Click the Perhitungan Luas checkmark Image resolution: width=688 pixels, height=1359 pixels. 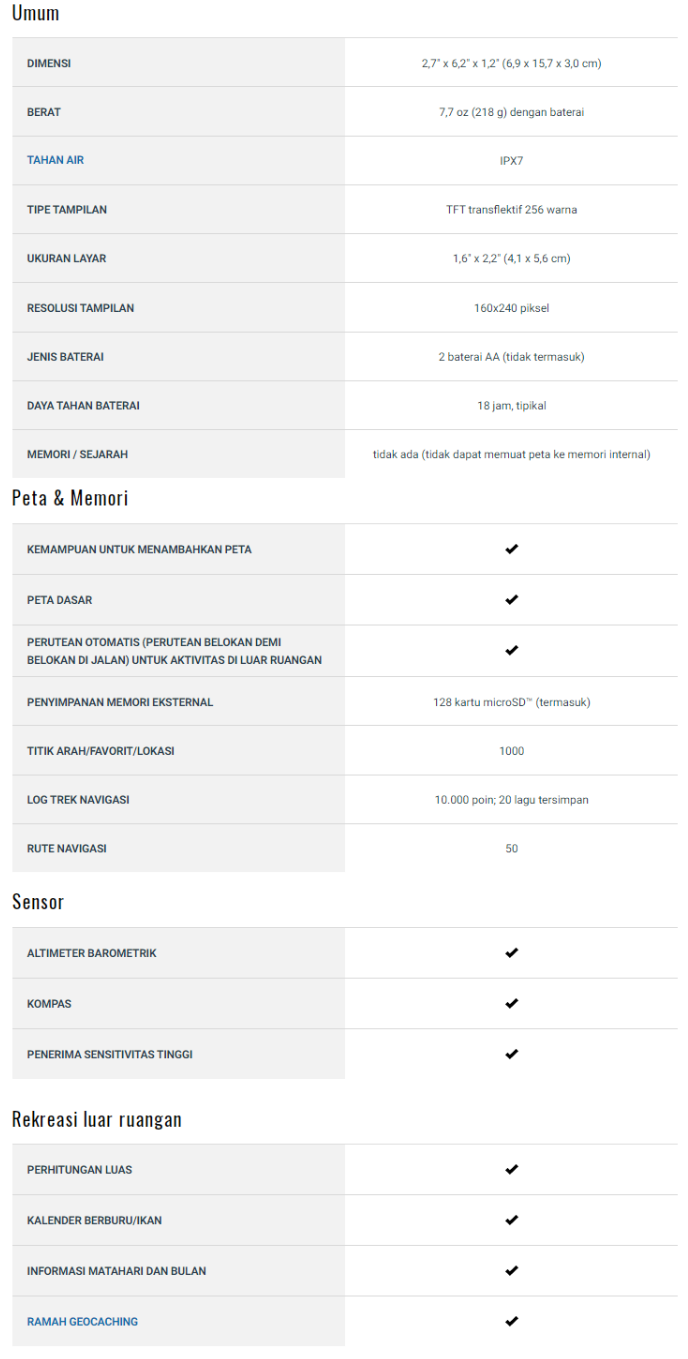512,1169
